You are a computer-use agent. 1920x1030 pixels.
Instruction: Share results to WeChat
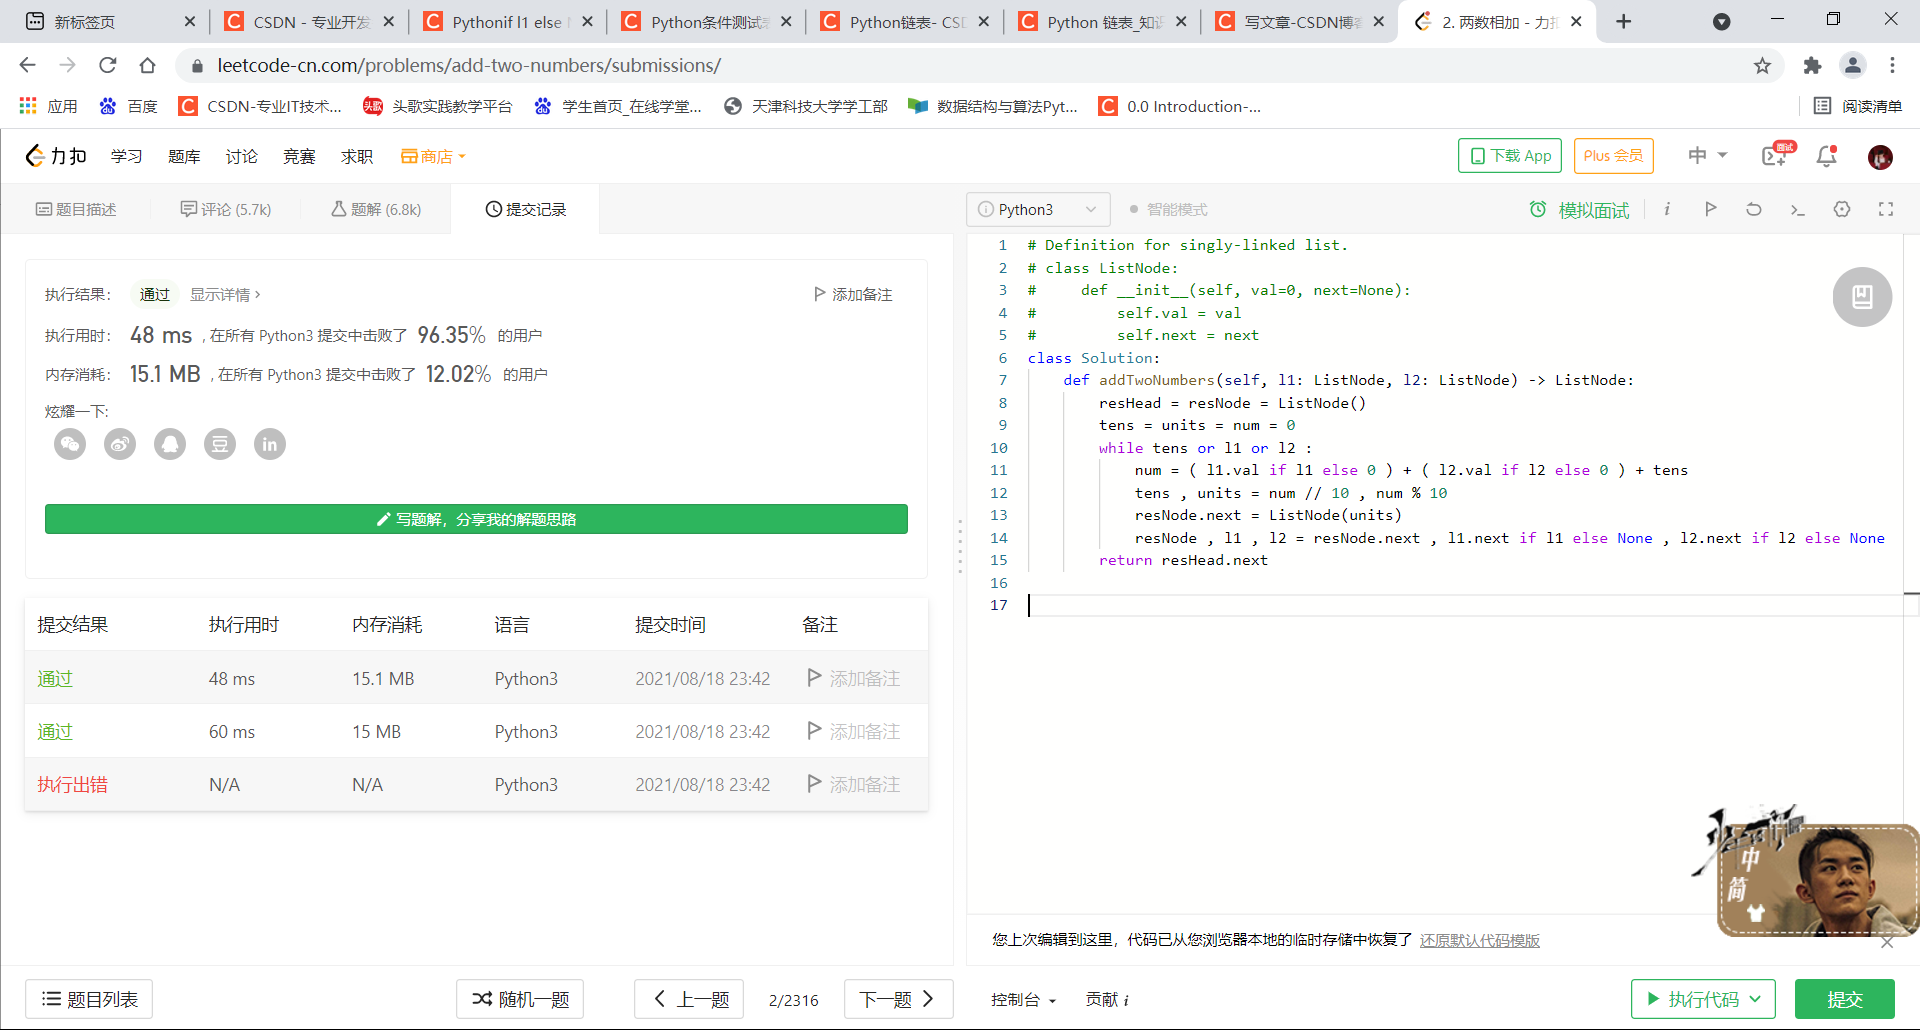click(x=70, y=444)
